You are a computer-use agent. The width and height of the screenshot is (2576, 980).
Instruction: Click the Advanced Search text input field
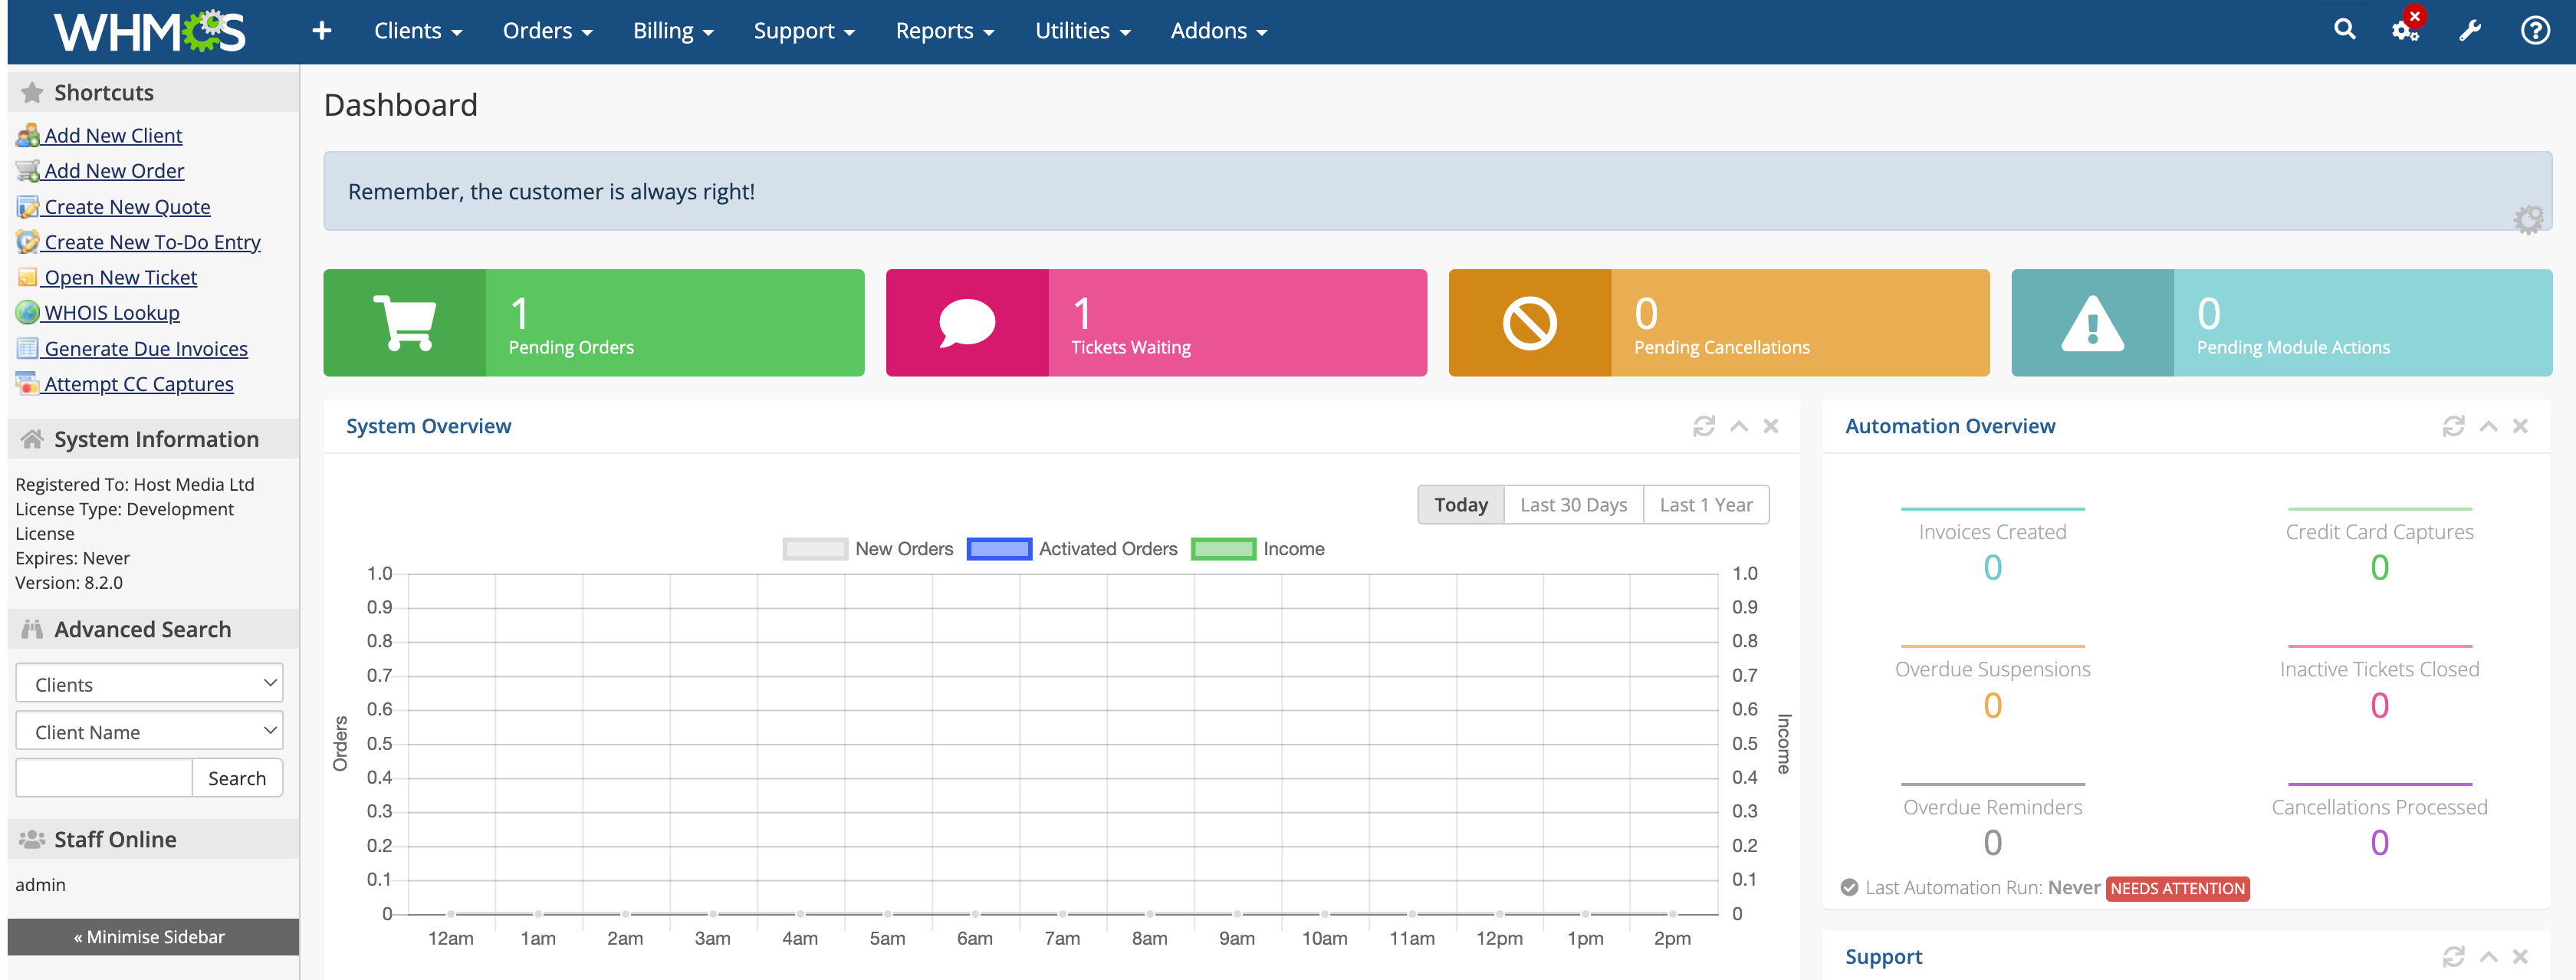[104, 778]
